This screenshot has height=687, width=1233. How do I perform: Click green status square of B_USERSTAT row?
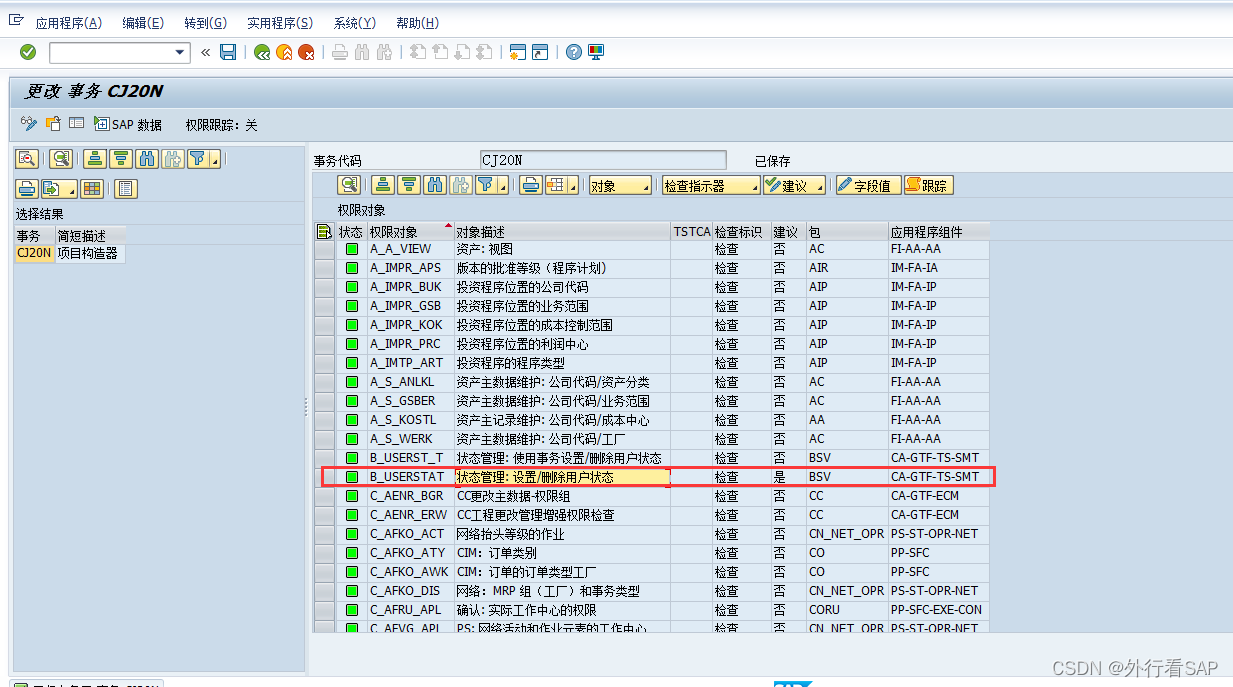tap(352, 477)
